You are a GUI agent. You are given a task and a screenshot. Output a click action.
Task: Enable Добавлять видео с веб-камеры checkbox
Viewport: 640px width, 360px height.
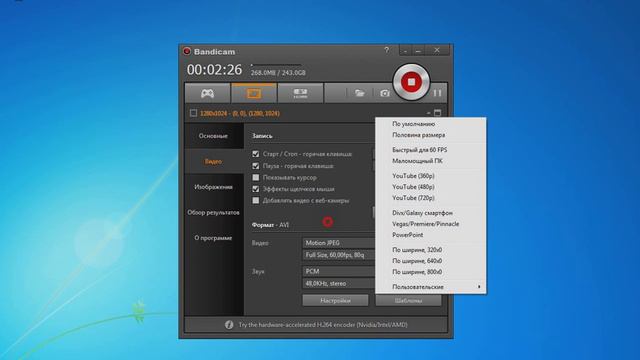[x=256, y=200]
